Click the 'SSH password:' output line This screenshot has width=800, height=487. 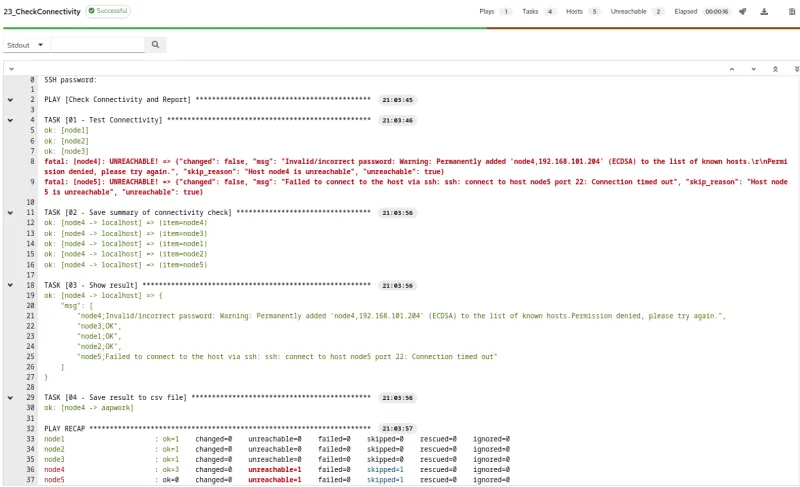click(70, 80)
